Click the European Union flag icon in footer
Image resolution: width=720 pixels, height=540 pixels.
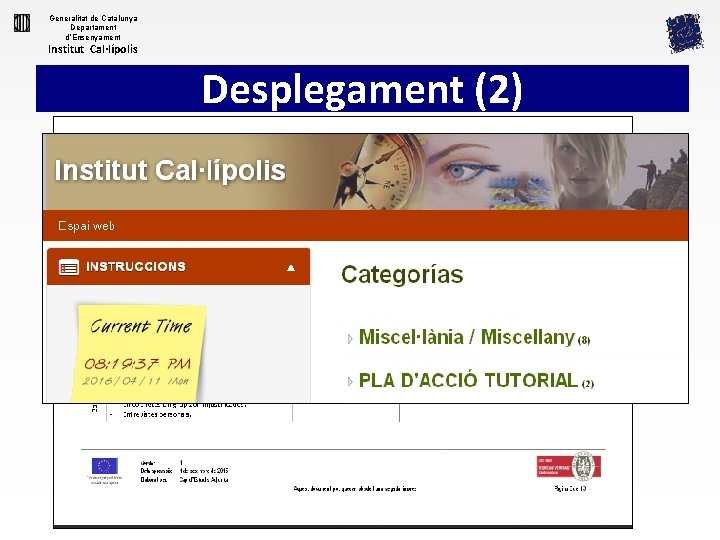[x=105, y=466]
